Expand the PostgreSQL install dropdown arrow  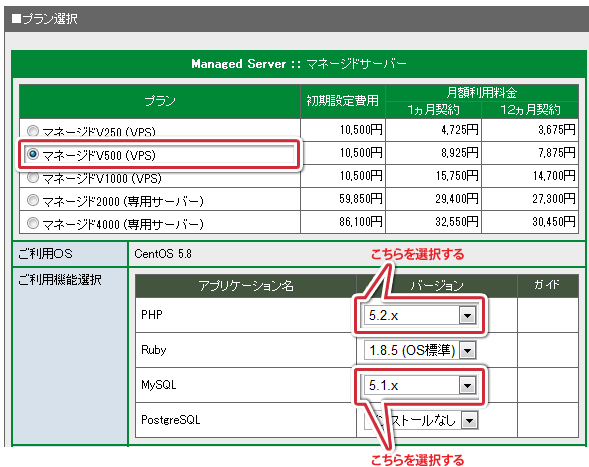[470, 420]
